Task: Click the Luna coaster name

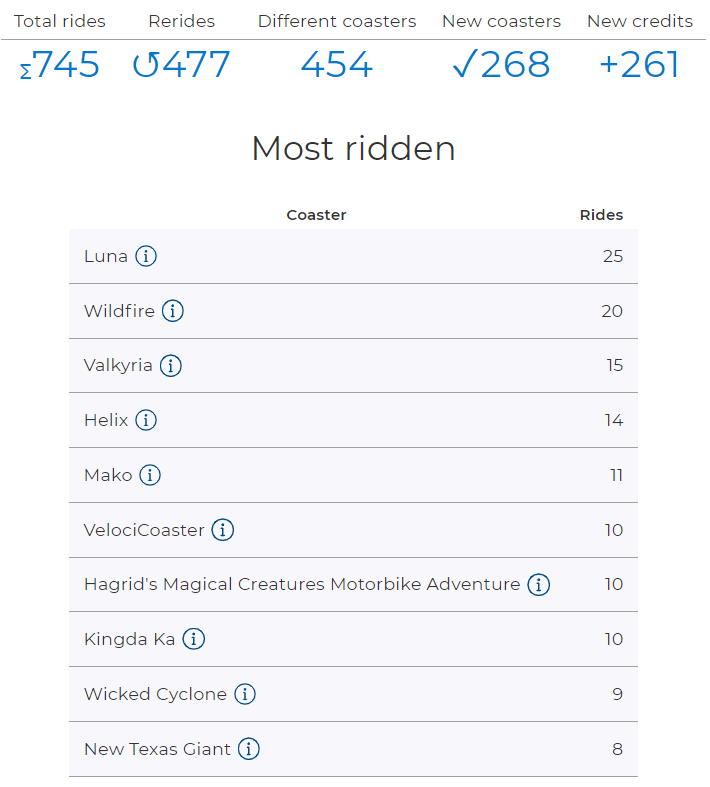Action: click(106, 256)
